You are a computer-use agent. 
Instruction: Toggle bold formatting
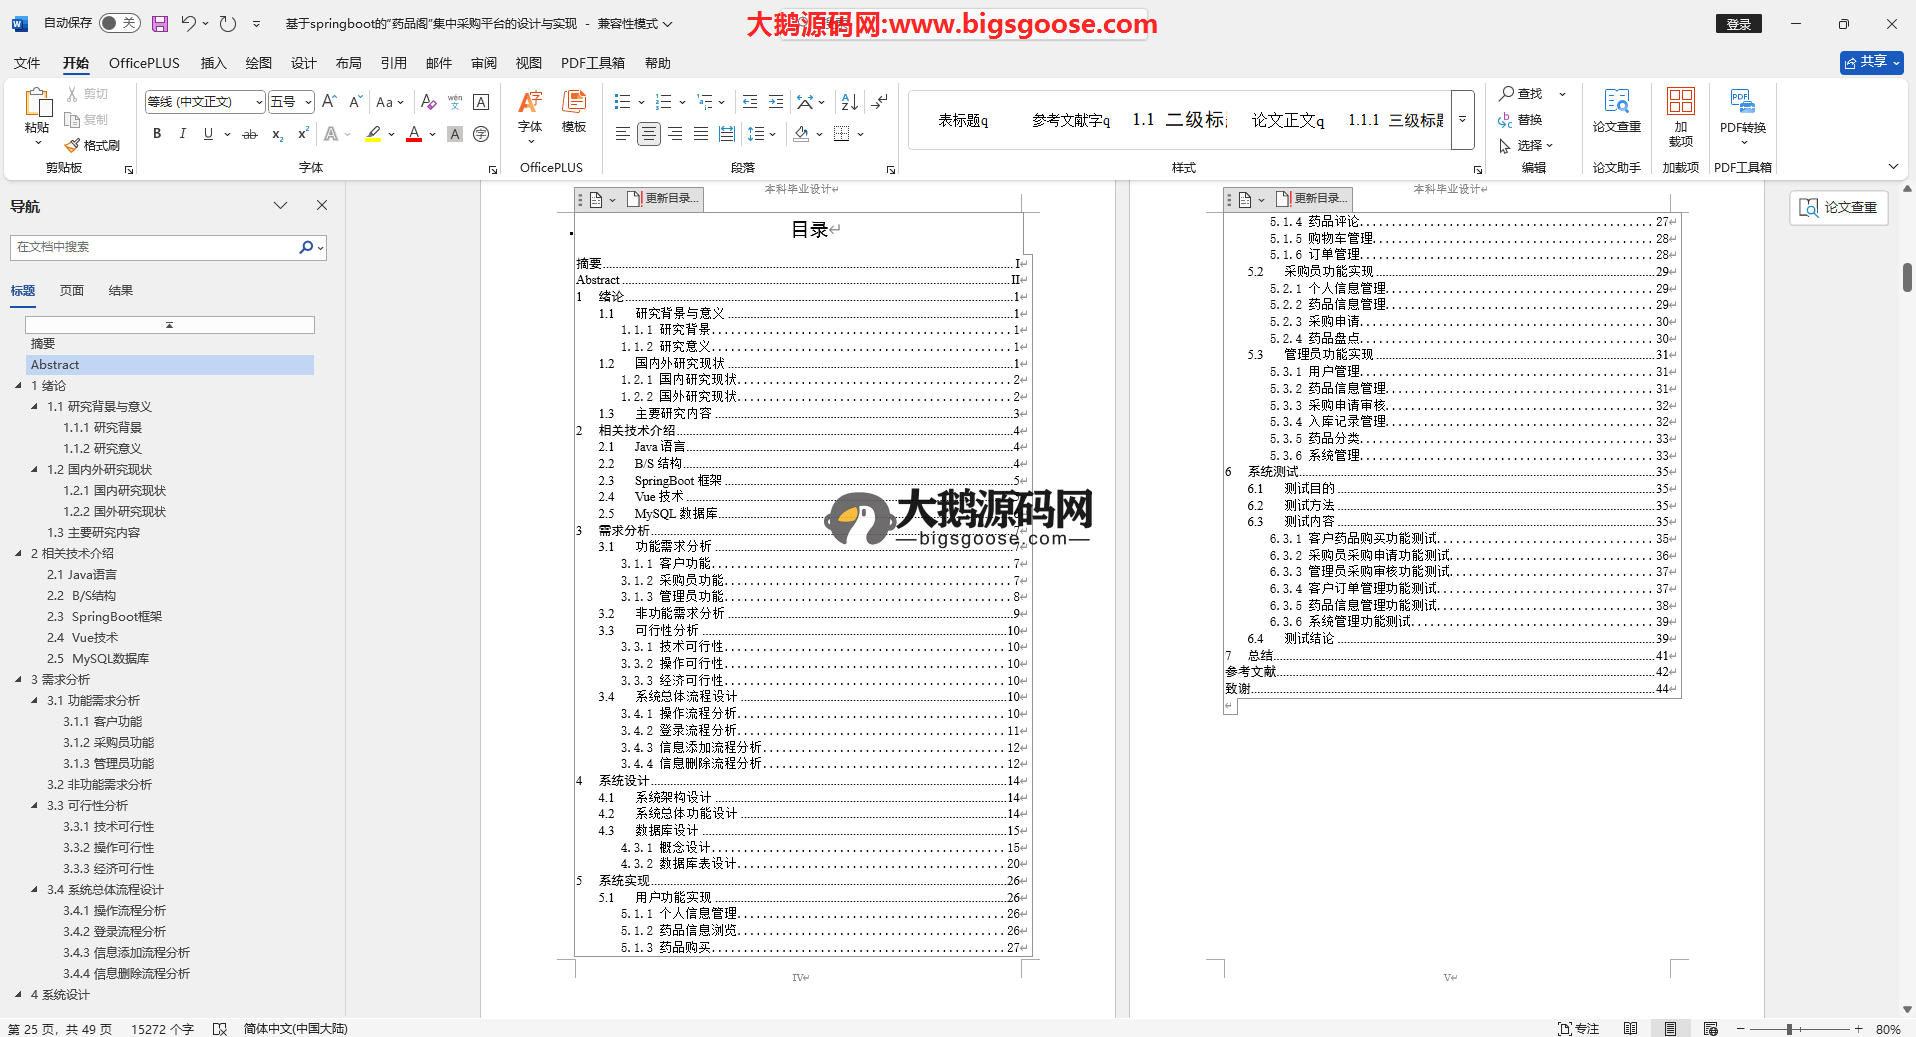pyautogui.click(x=157, y=134)
